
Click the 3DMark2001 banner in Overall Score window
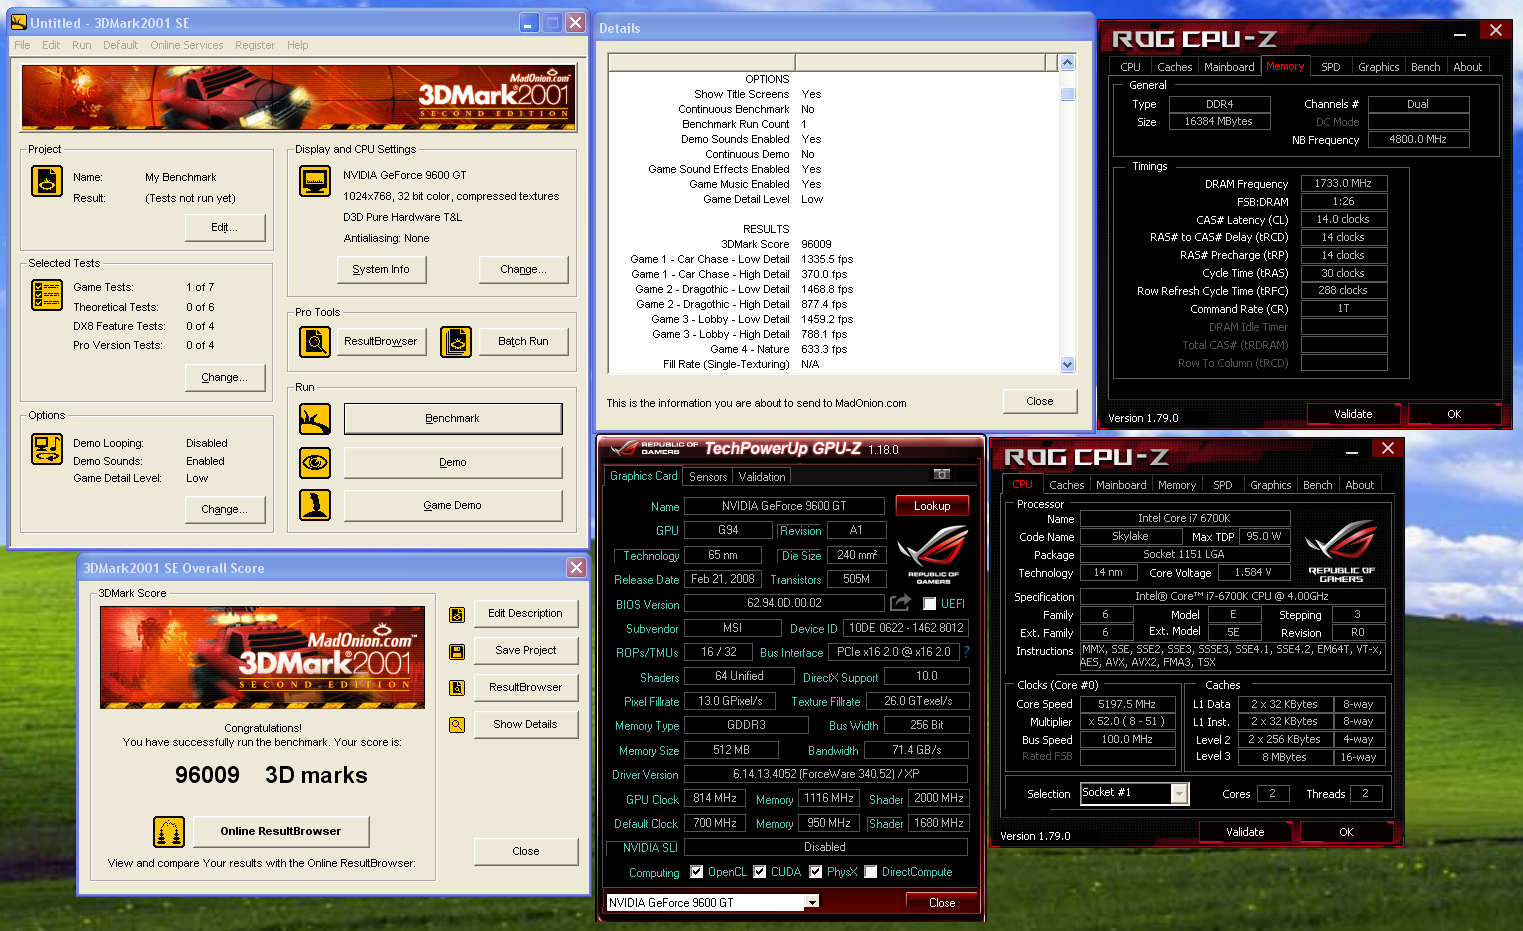(262, 657)
